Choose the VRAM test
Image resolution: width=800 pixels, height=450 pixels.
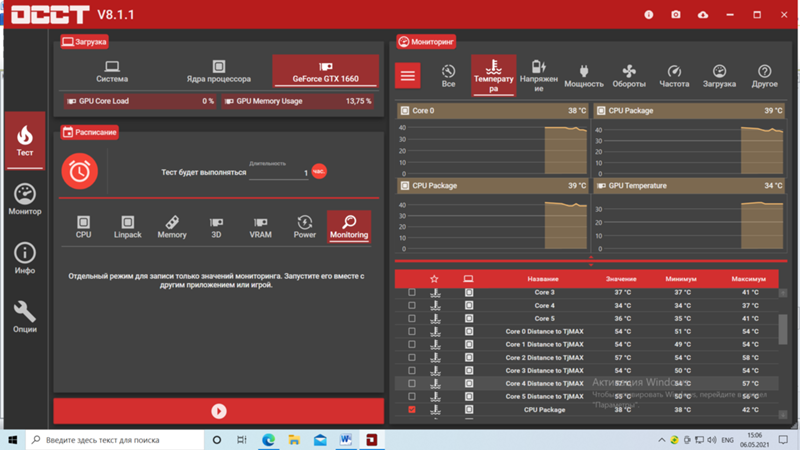260,227
